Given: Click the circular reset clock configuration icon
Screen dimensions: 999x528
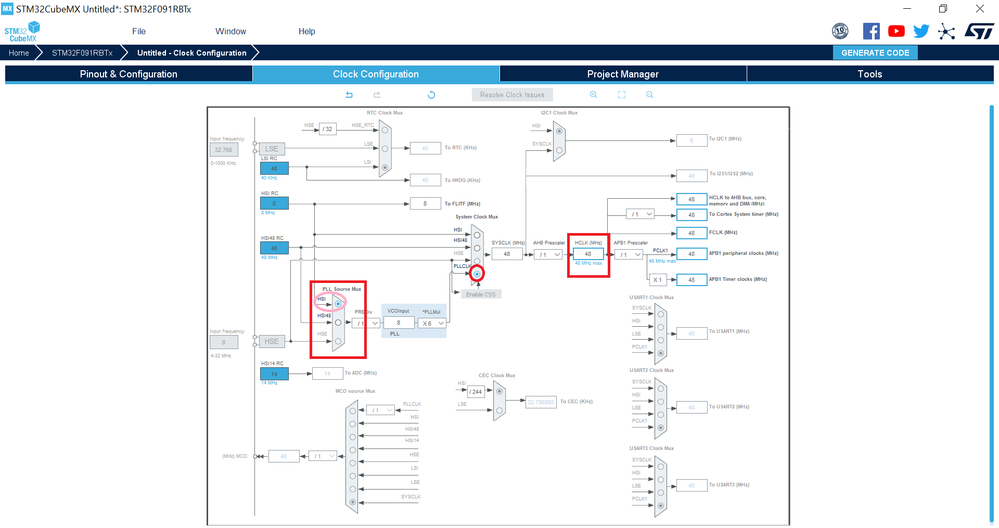Looking at the screenshot, I should [431, 95].
